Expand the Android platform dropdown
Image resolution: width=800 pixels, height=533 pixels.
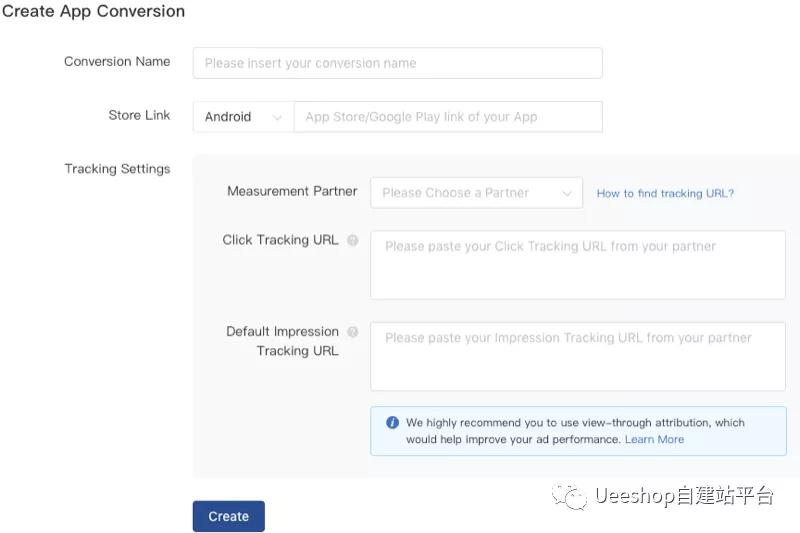(x=243, y=117)
